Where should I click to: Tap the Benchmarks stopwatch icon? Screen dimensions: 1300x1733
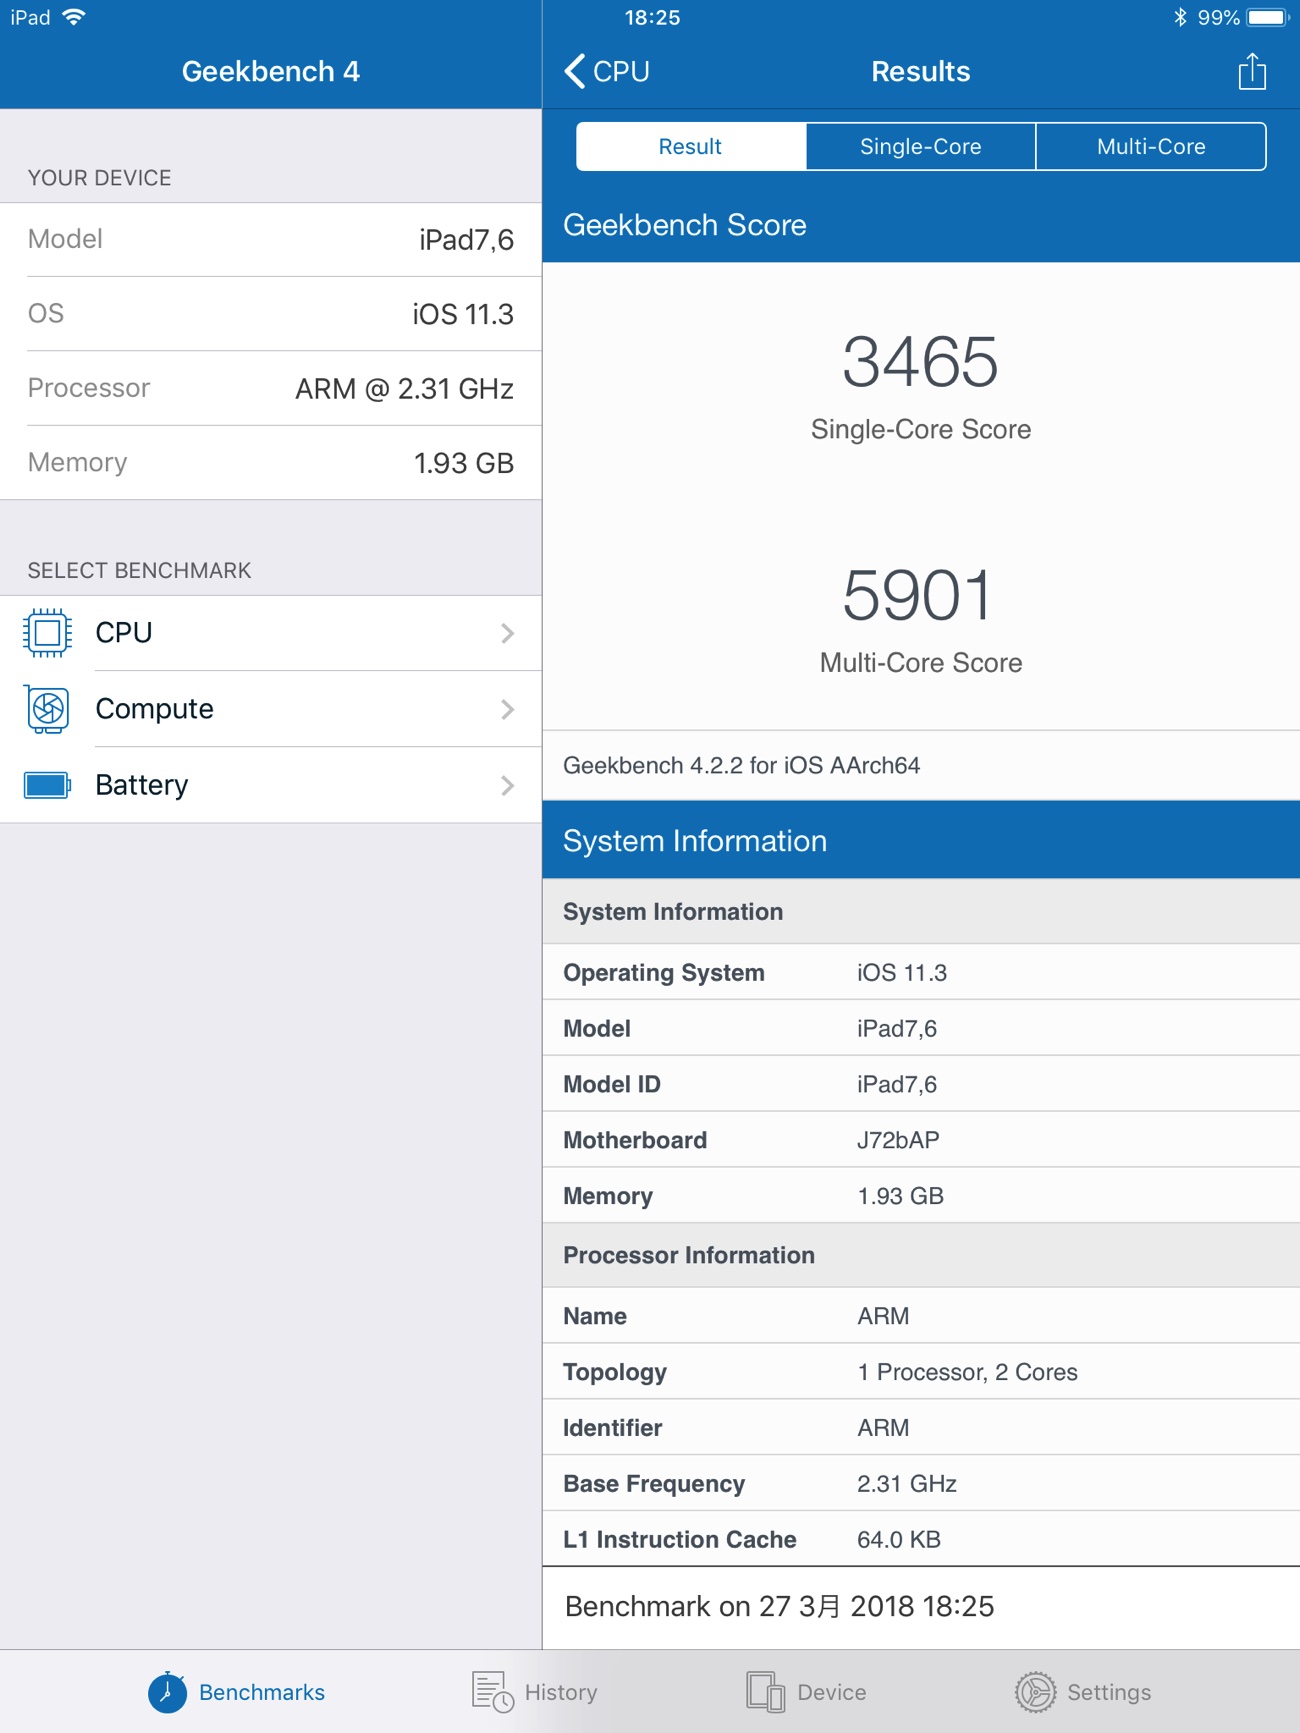pyautogui.click(x=167, y=1691)
